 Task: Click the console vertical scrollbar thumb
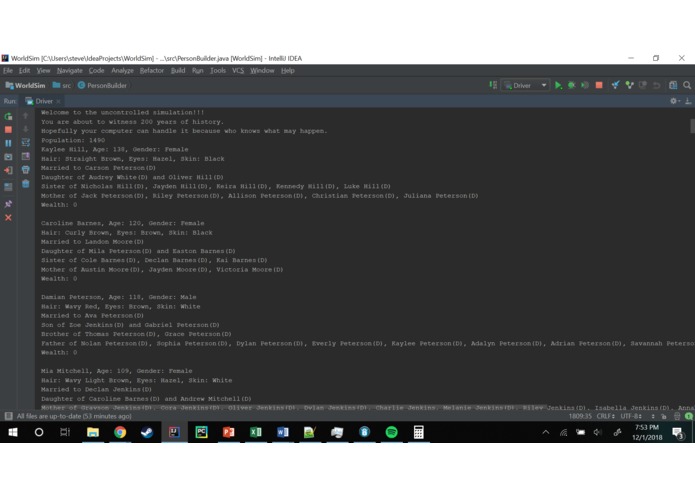(692, 126)
